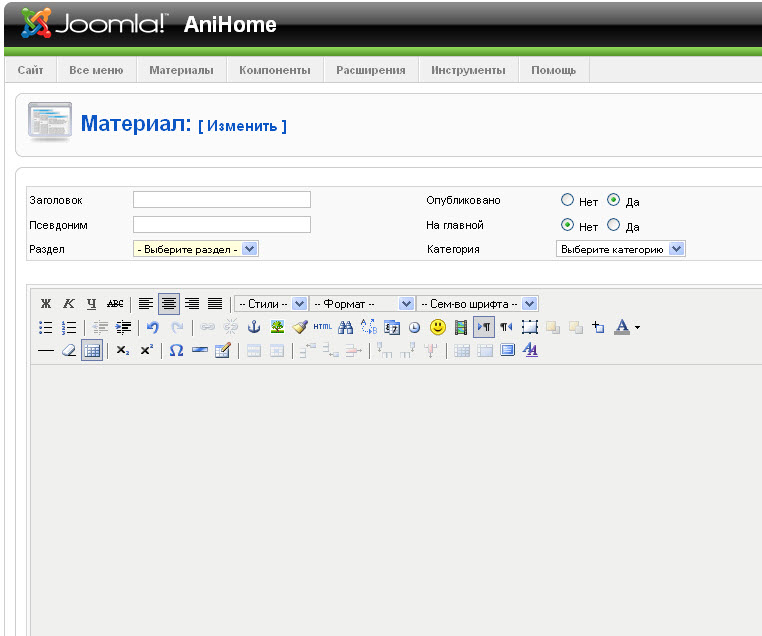762x636 pixels.
Task: Expand the Выберите категорию dropdown
Action: (620, 249)
